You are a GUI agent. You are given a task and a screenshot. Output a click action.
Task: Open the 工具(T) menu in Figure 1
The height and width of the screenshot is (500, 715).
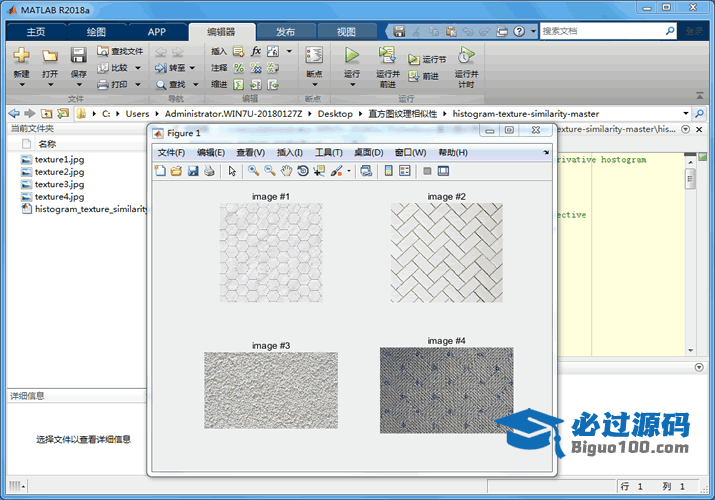(x=329, y=152)
